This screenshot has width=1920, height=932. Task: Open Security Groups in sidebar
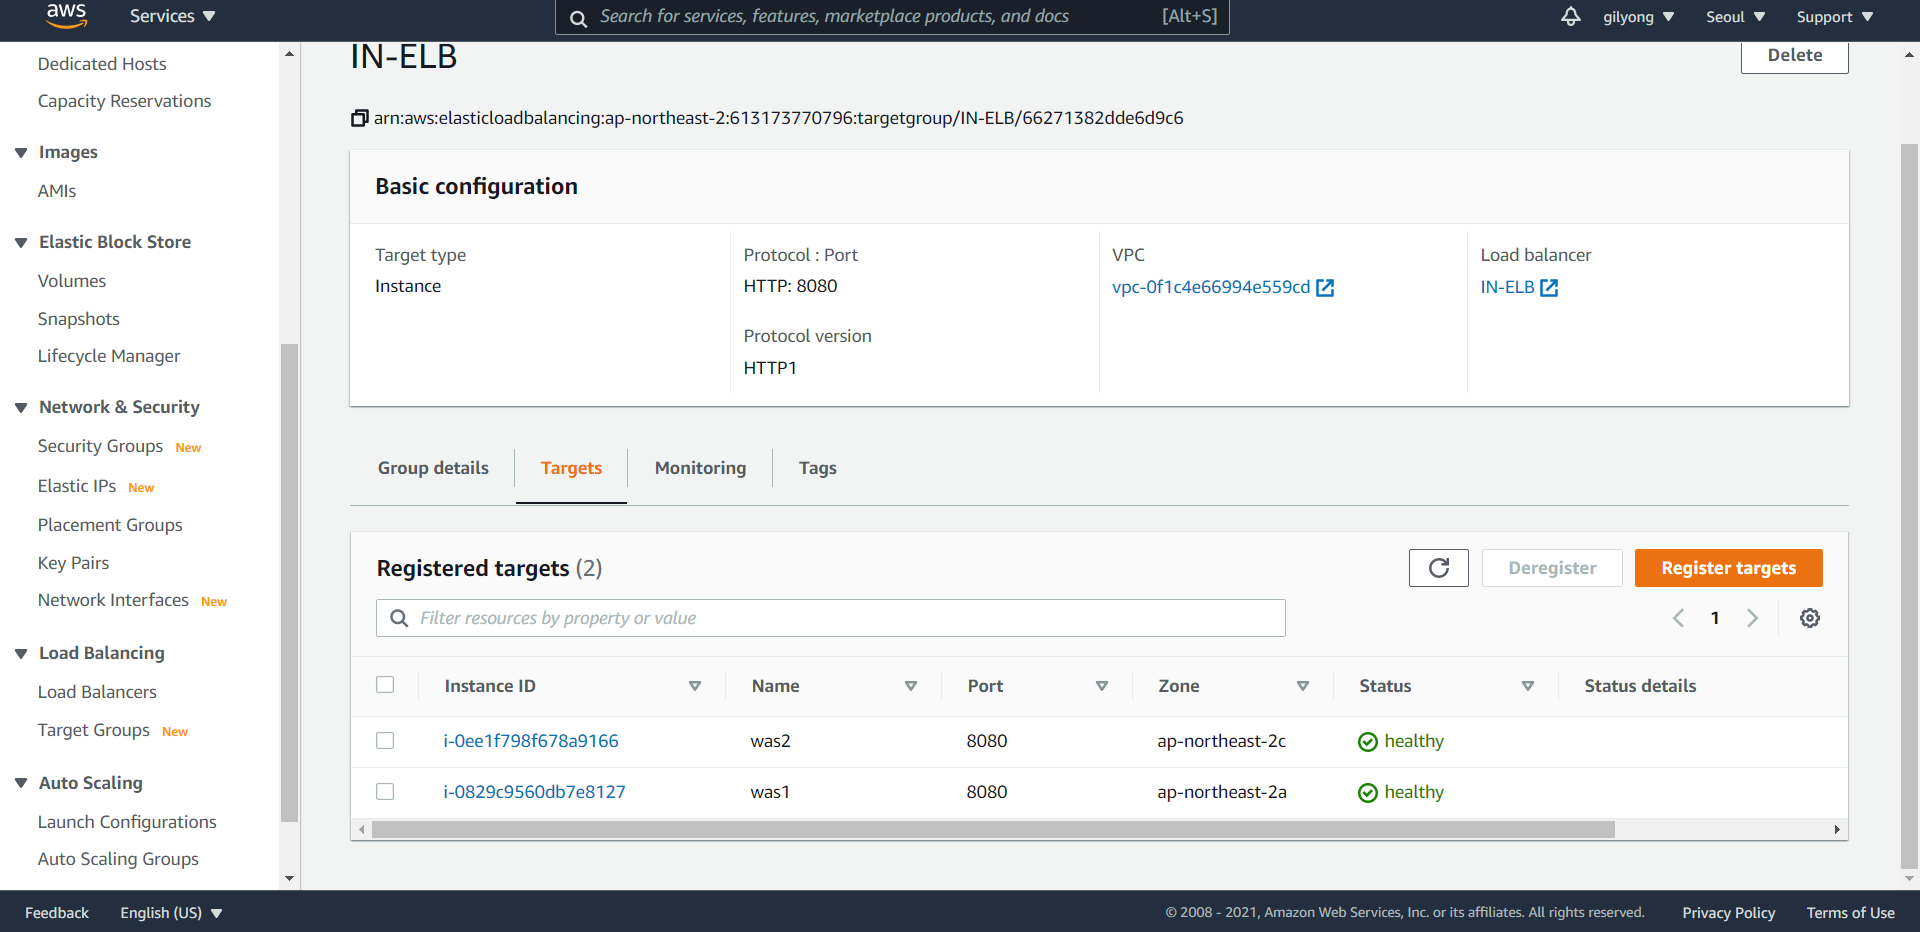tap(100, 446)
